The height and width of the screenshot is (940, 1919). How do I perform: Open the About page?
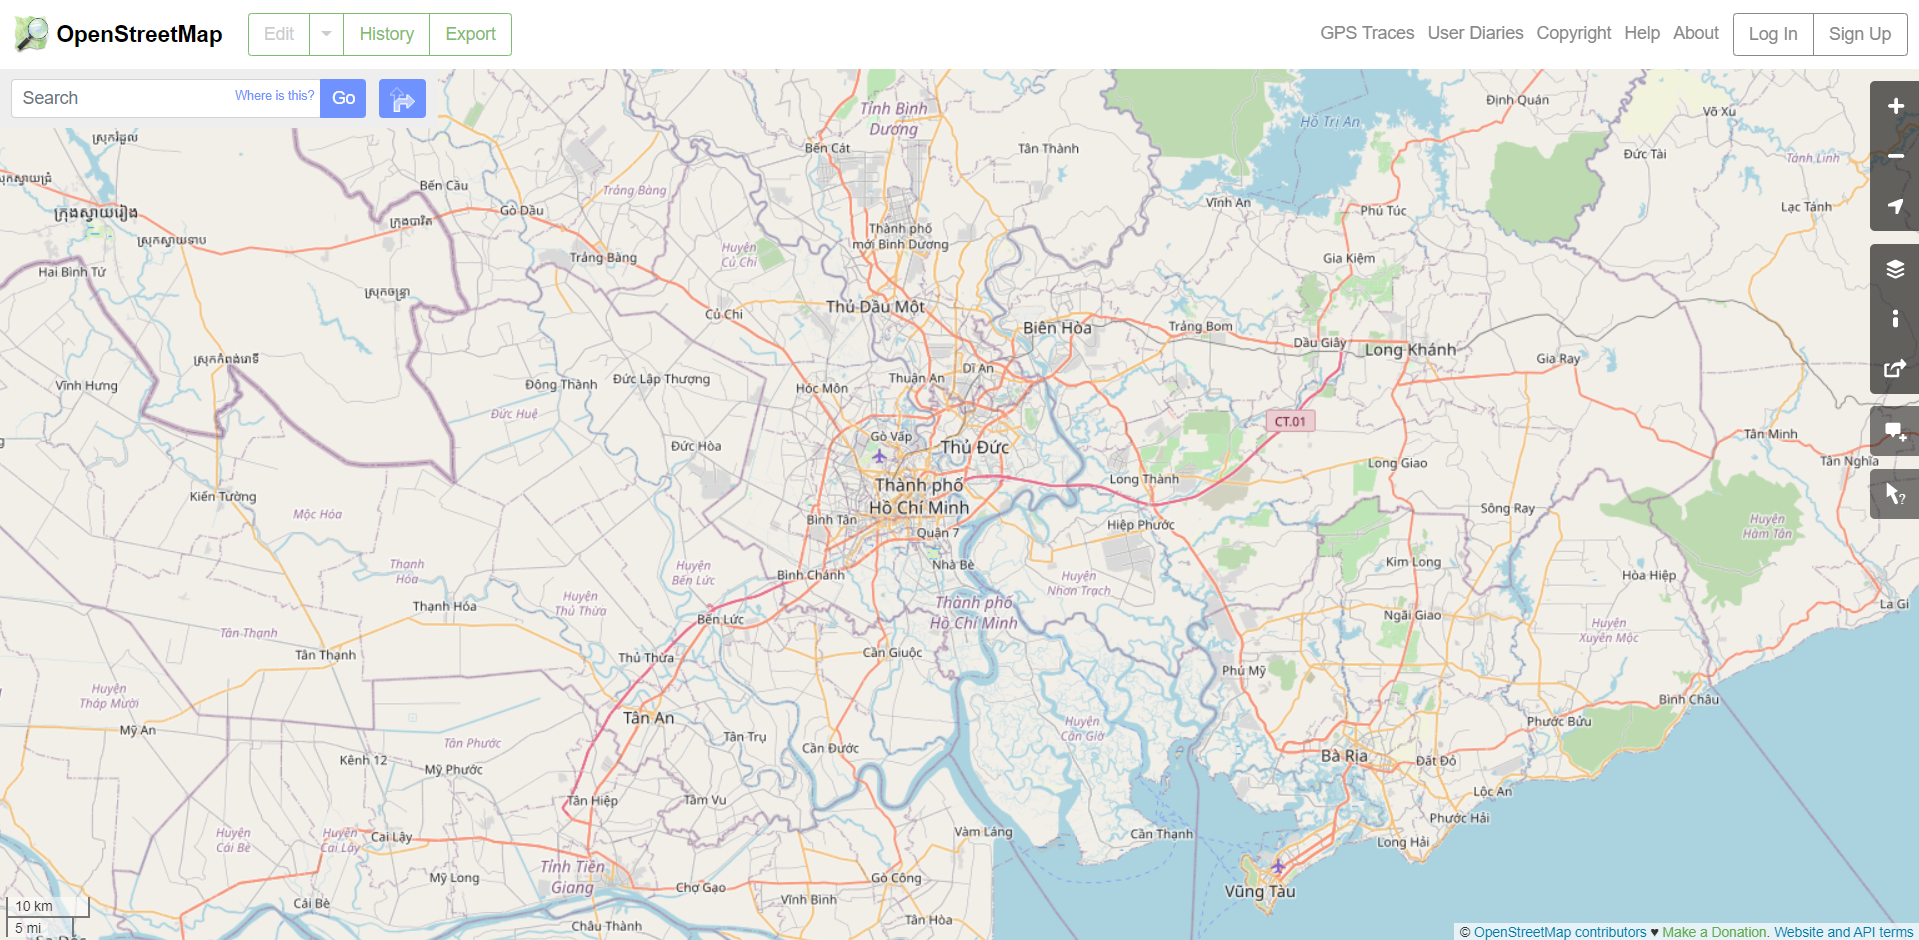click(1696, 33)
